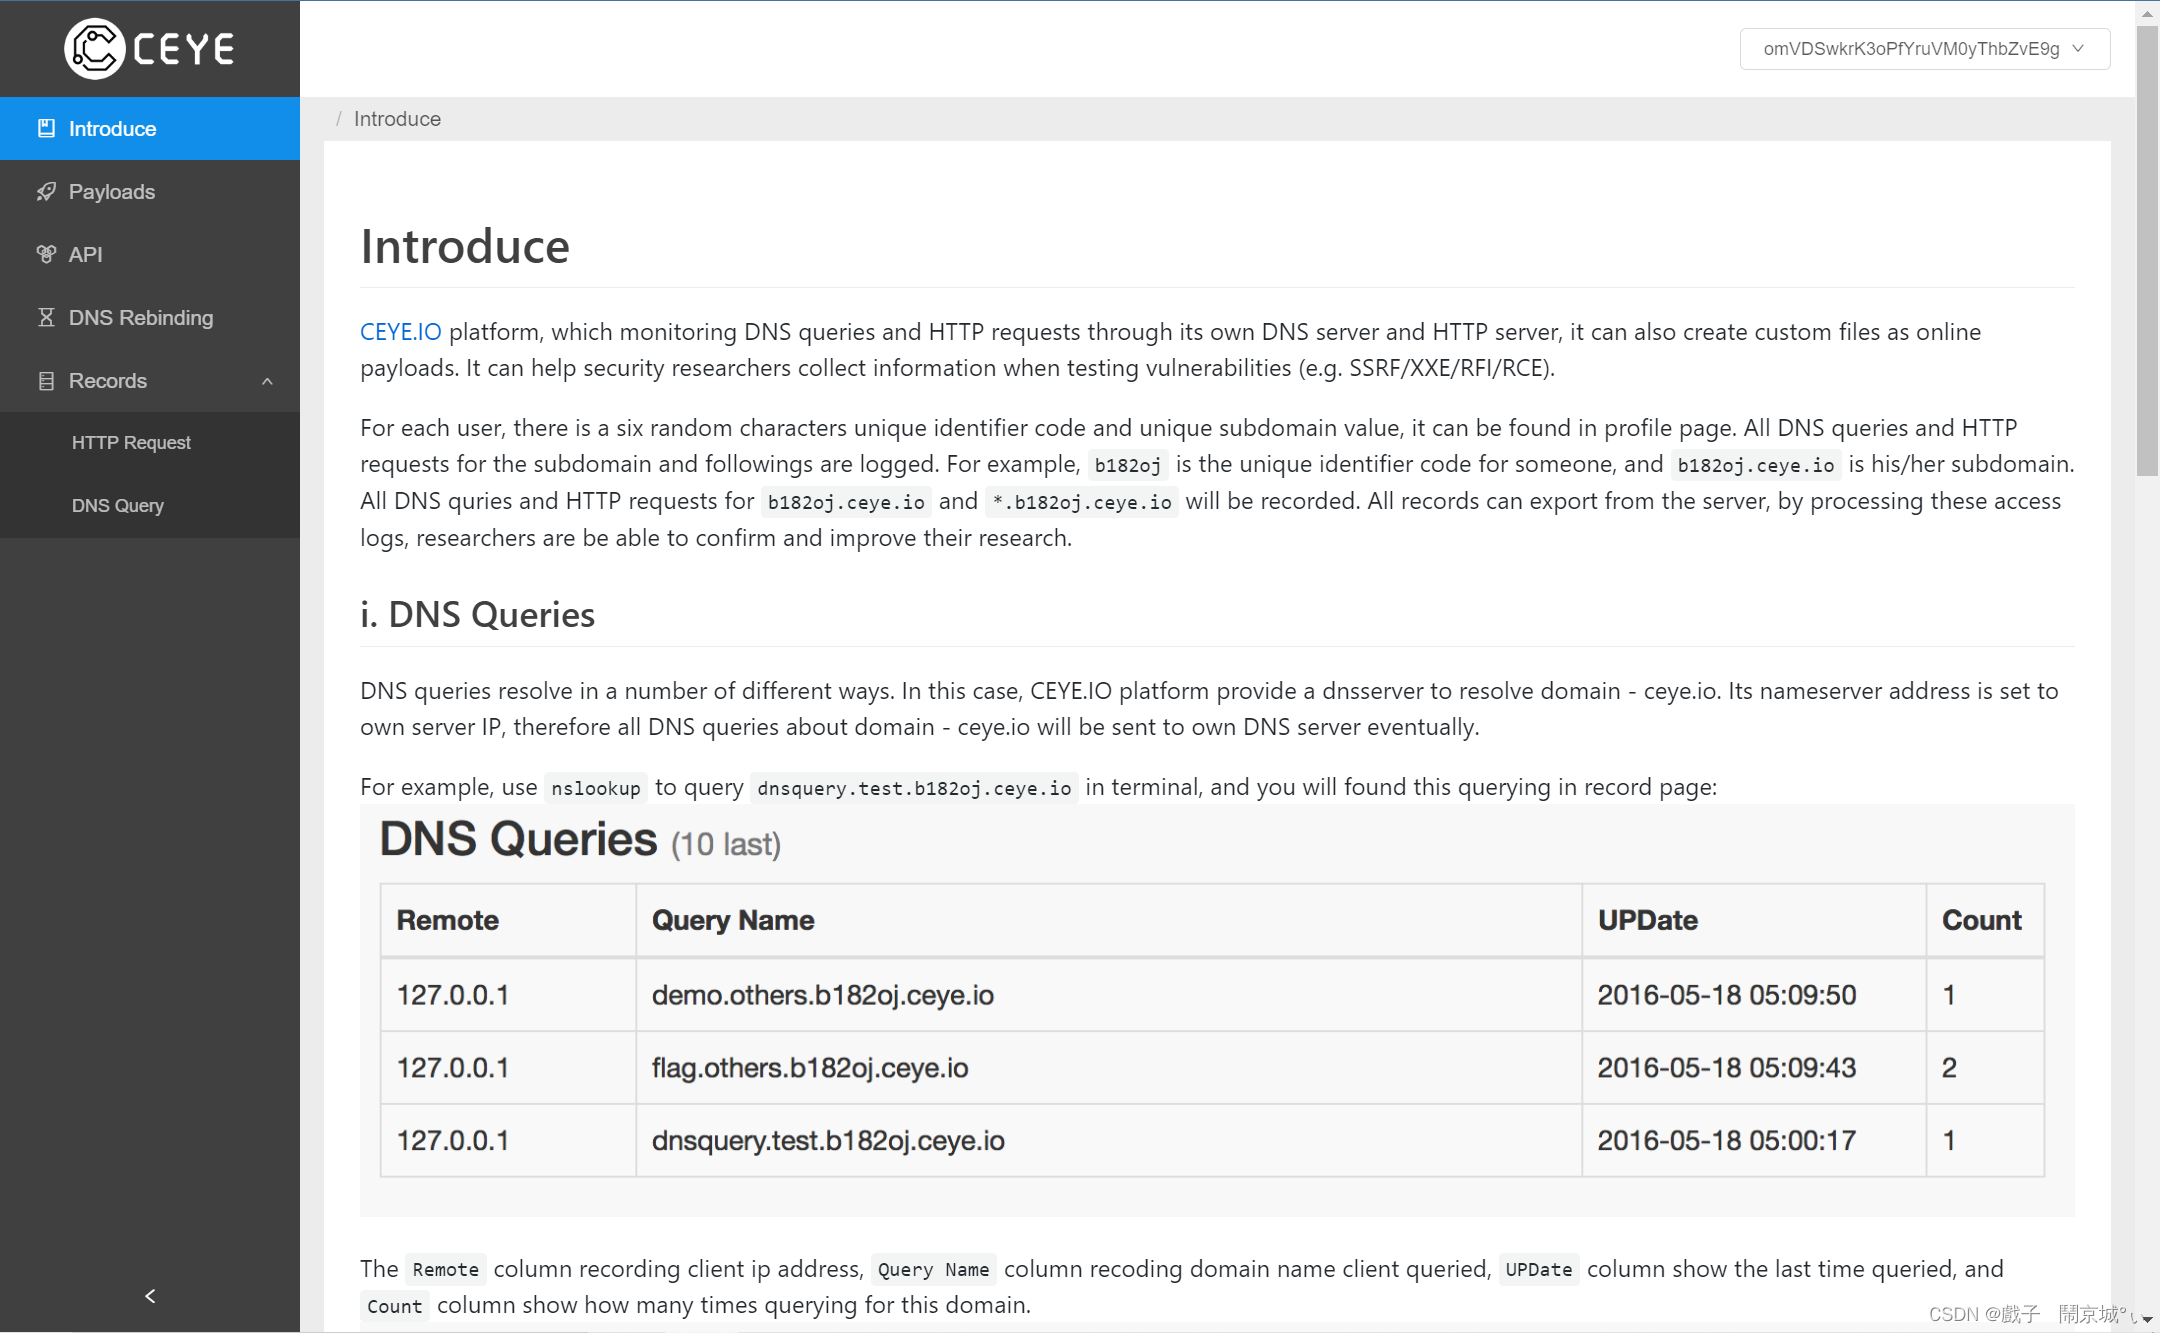Click the API icon in sidebar
Viewport: 2160px width, 1333px height.
(x=46, y=254)
